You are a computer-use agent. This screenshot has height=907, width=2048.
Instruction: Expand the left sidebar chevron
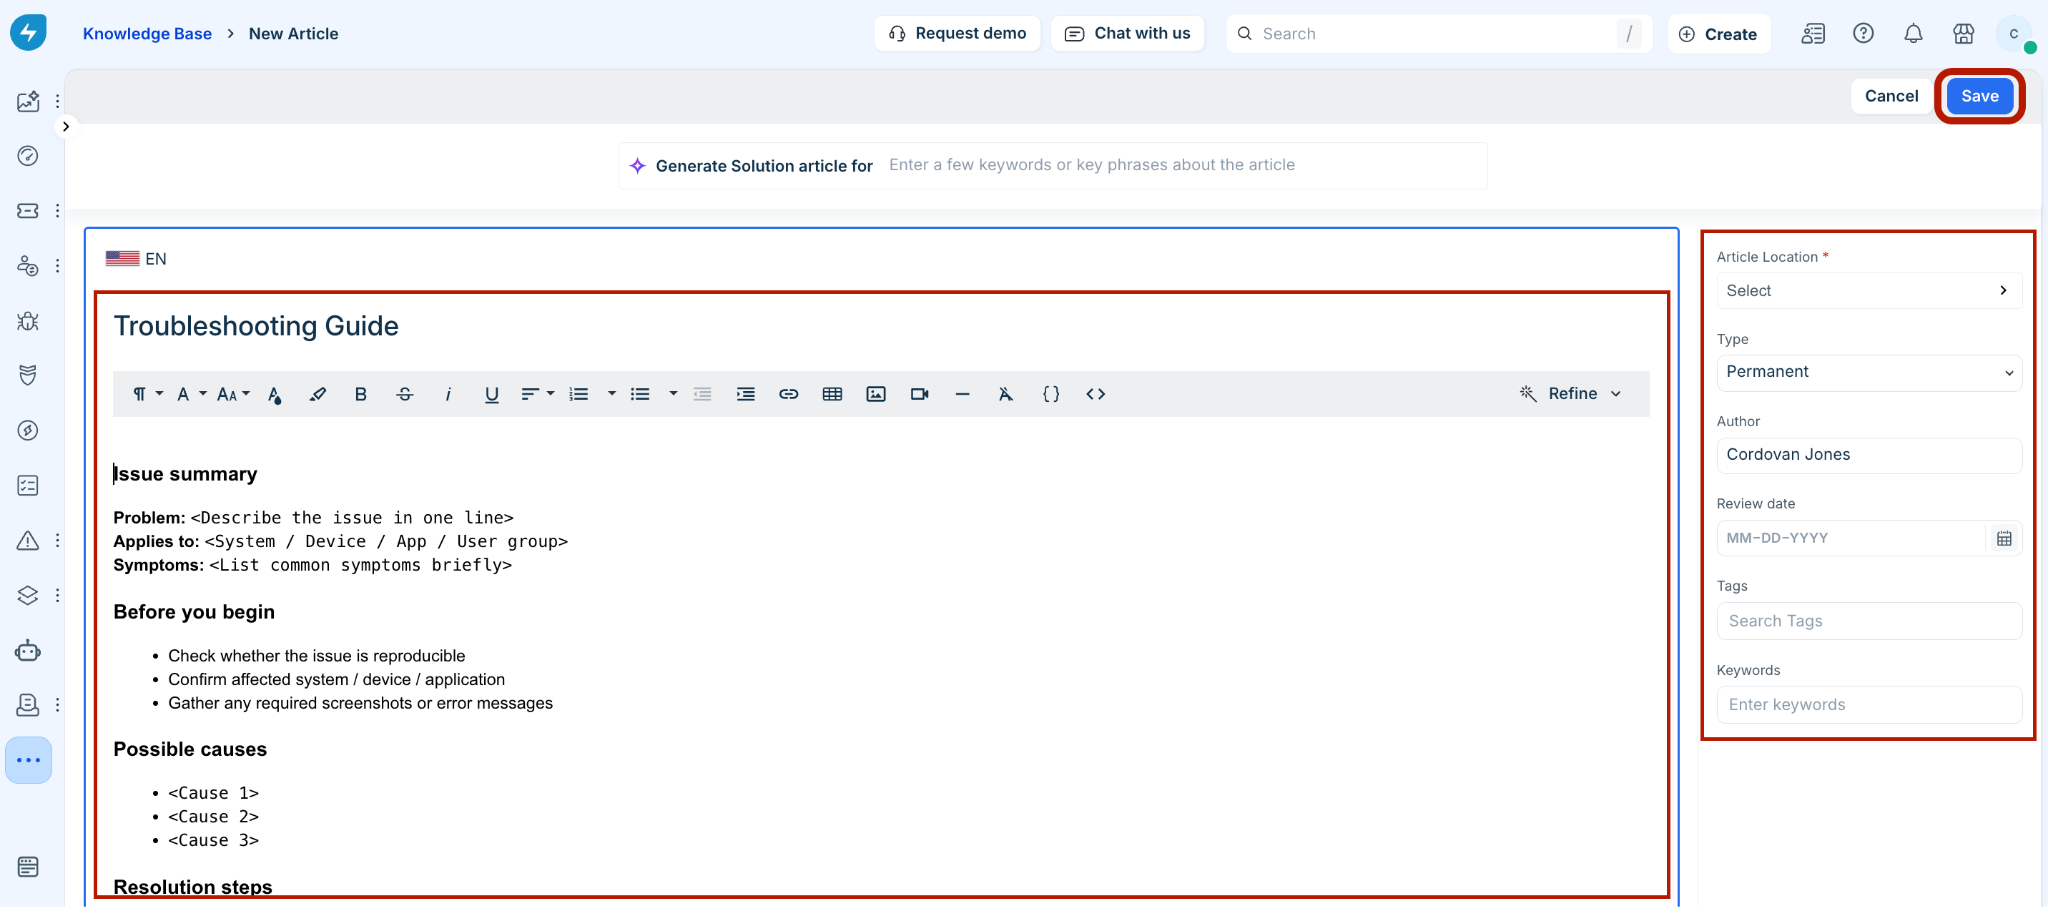click(x=66, y=126)
